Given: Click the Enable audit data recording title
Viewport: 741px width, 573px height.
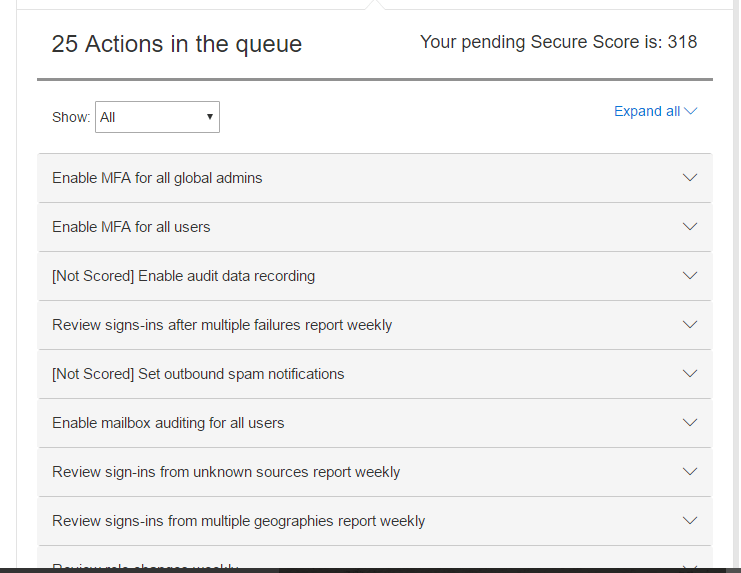Looking at the screenshot, I should point(183,276).
